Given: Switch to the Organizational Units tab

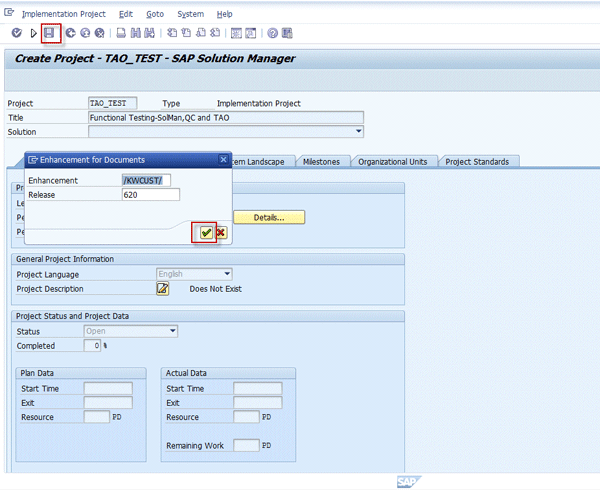Looking at the screenshot, I should coord(393,162).
